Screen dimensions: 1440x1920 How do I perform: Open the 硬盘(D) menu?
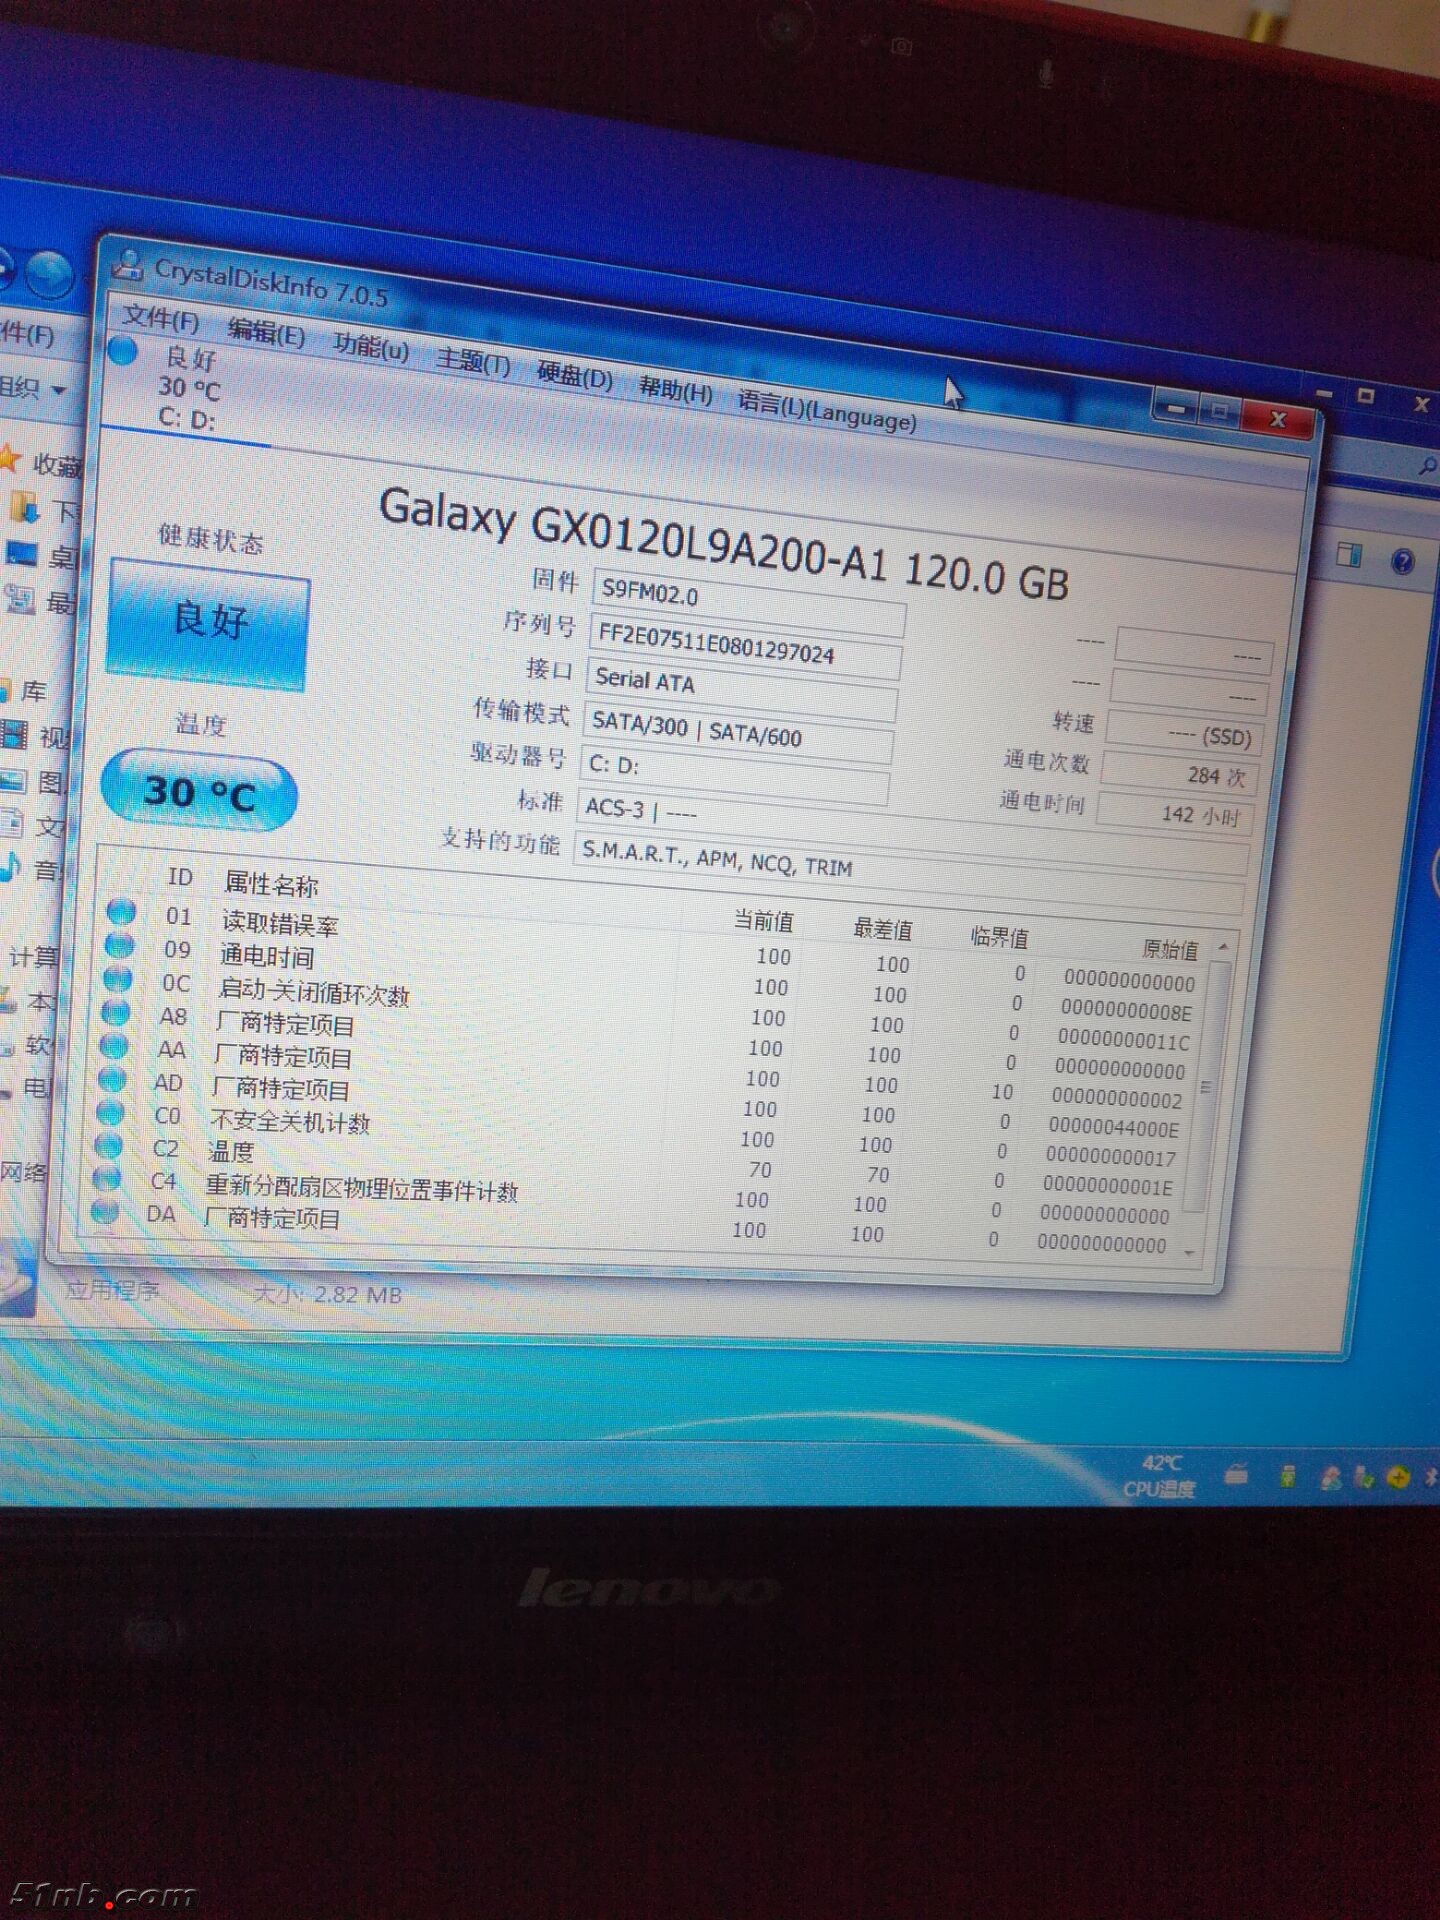click(x=574, y=376)
